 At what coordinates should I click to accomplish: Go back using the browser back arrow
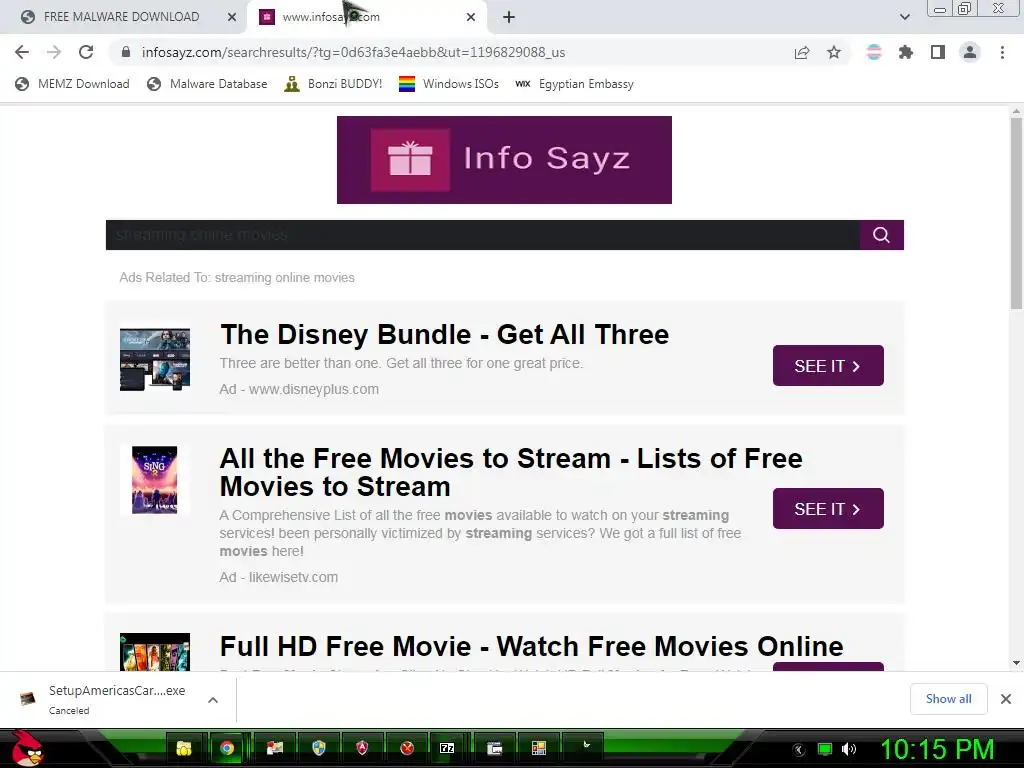pos(22,52)
